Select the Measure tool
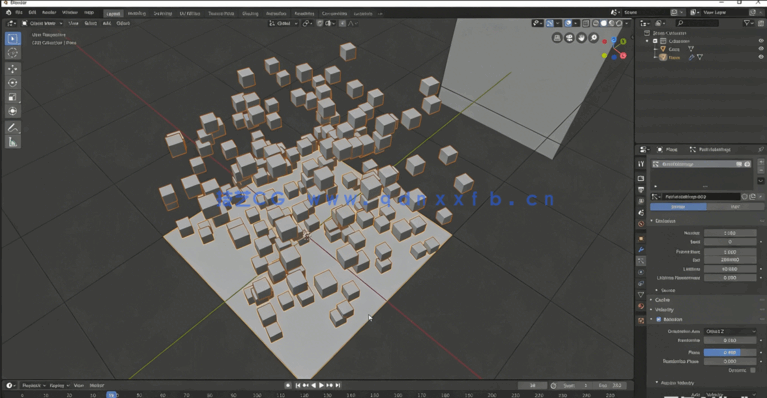Viewport: 767px width, 398px height. point(13,142)
